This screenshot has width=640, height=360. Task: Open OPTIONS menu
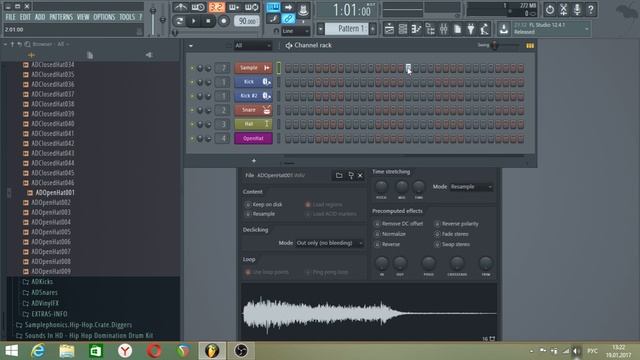104,17
